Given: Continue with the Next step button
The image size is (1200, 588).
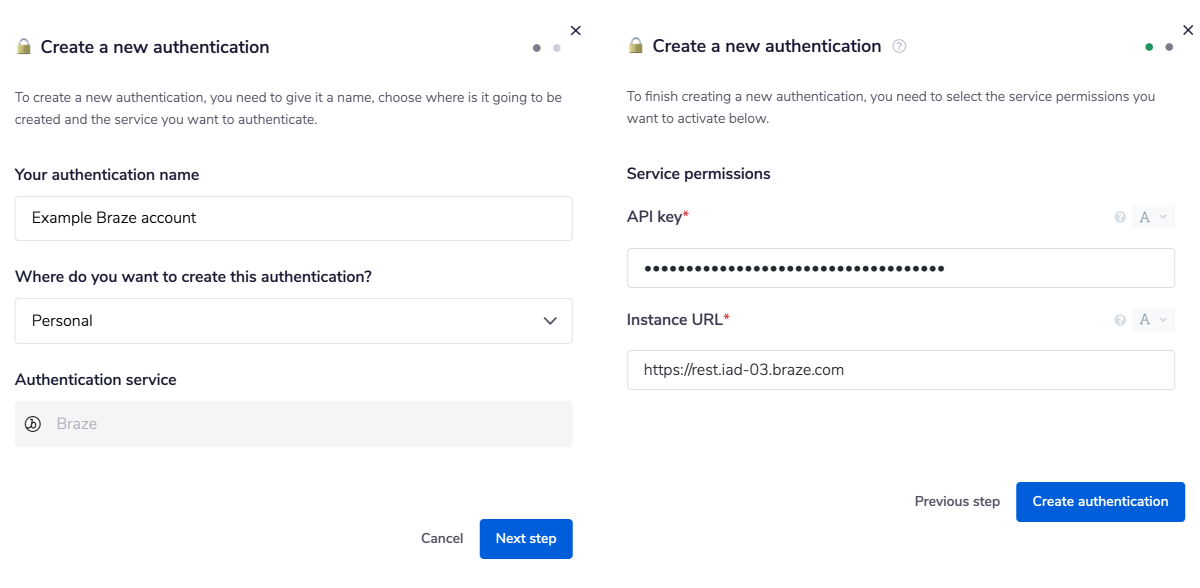Looking at the screenshot, I should click(526, 539).
